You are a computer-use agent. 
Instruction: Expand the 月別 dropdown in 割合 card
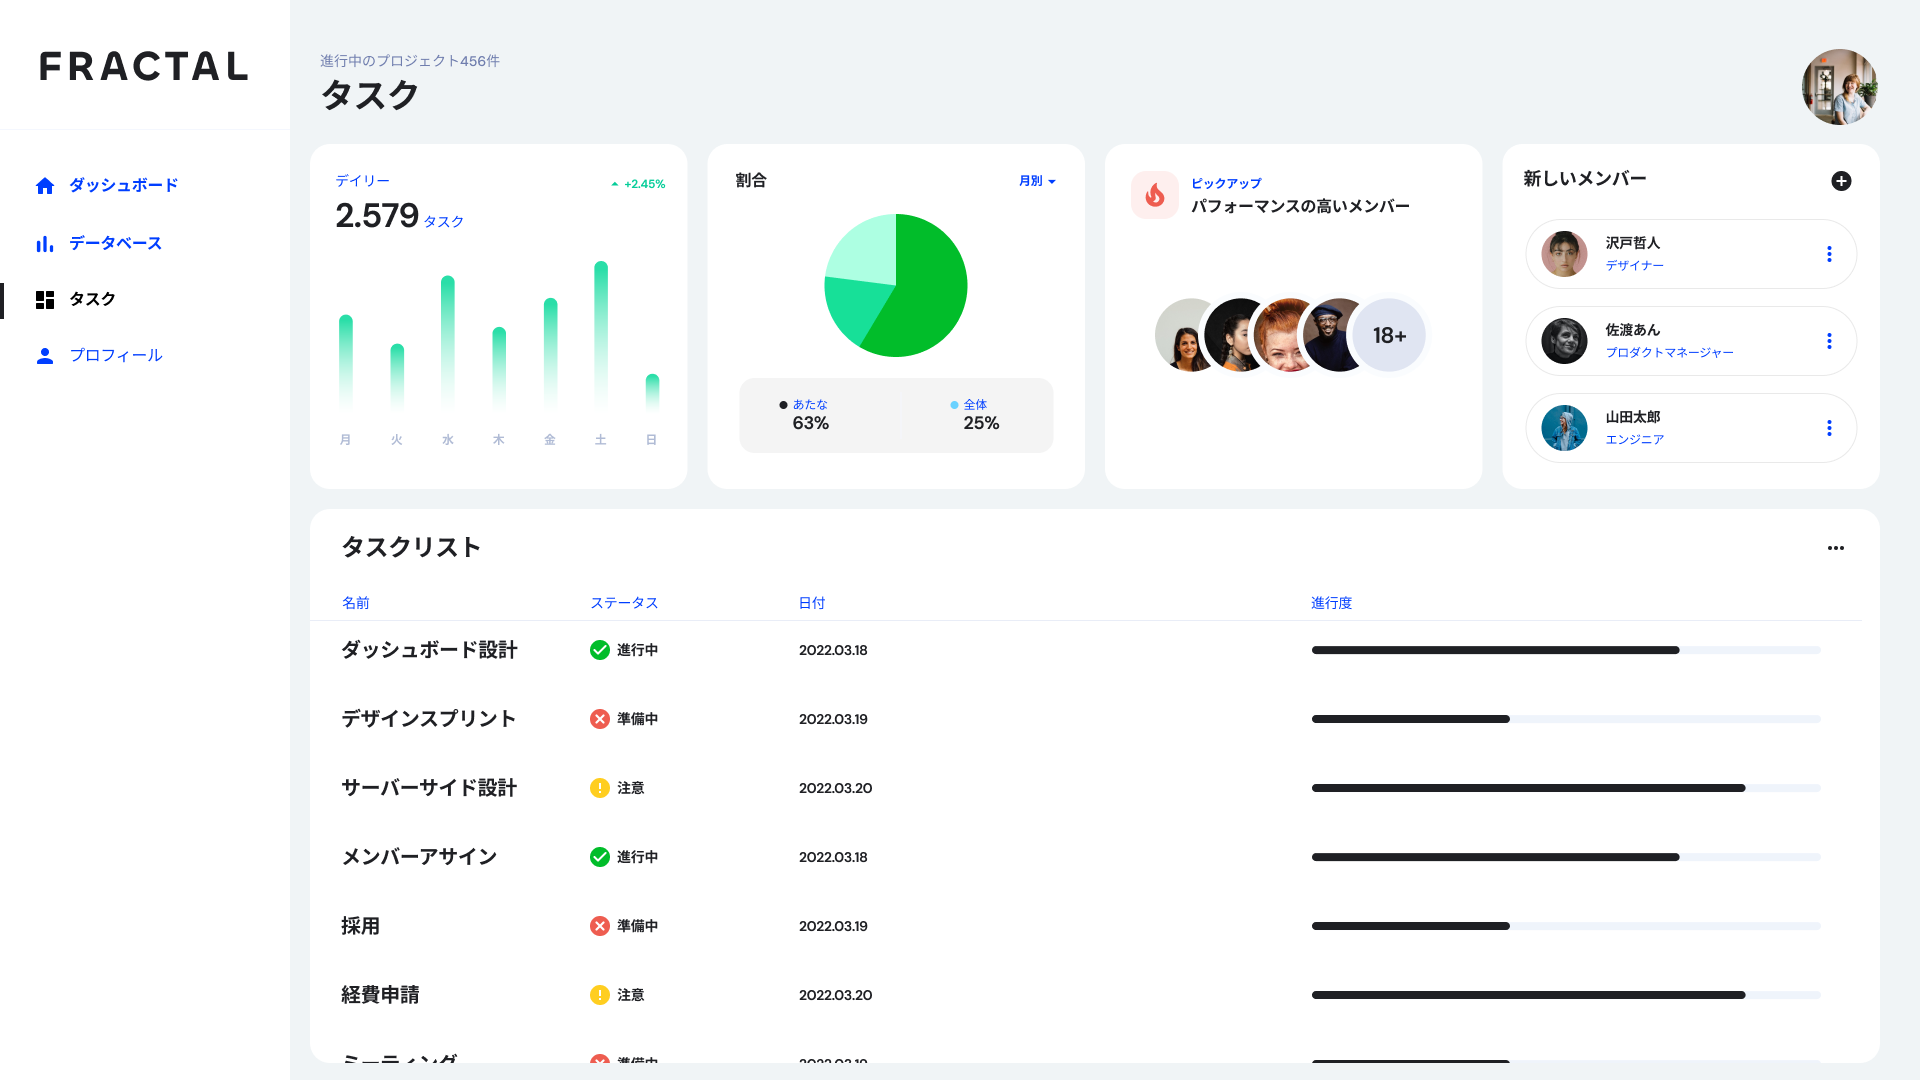1037,181
